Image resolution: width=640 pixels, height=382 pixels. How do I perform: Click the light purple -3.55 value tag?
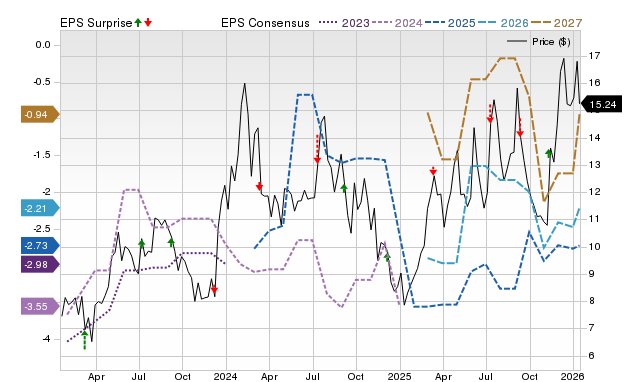tap(40, 306)
